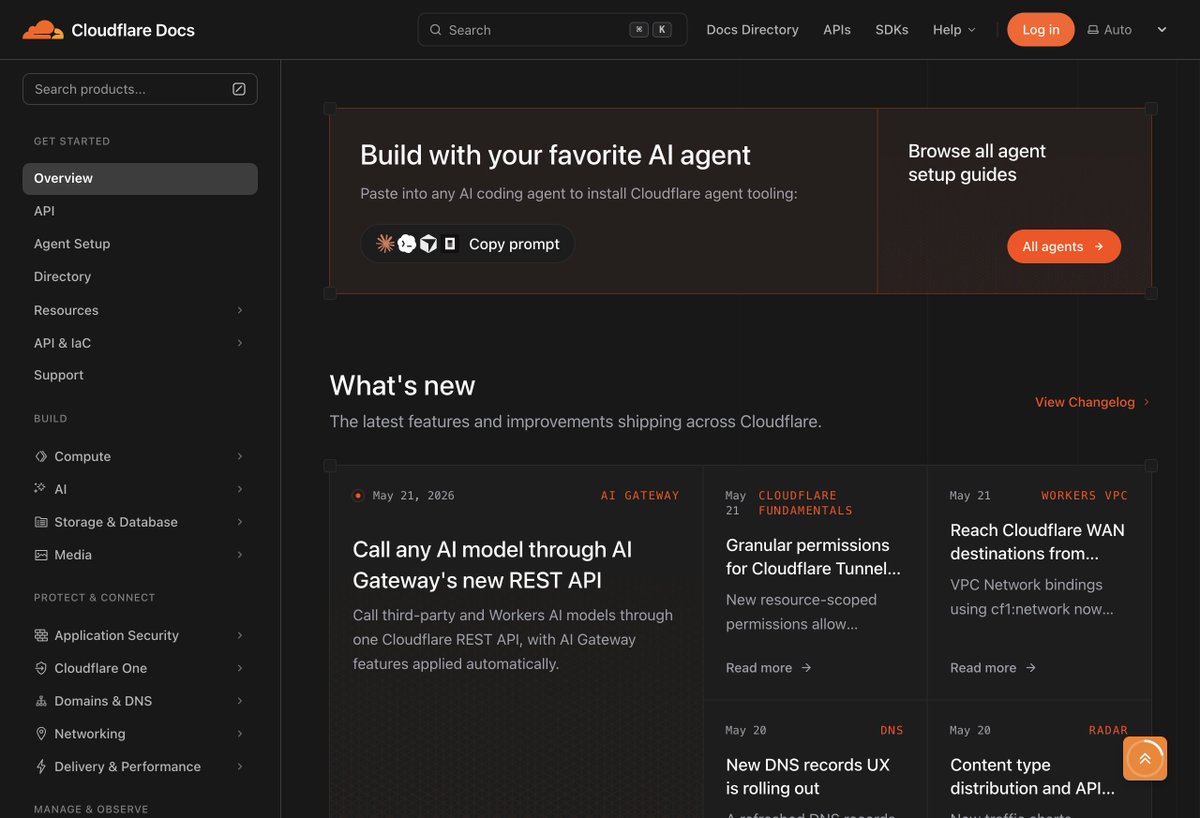Click the Networking pin icon

click(x=41, y=734)
